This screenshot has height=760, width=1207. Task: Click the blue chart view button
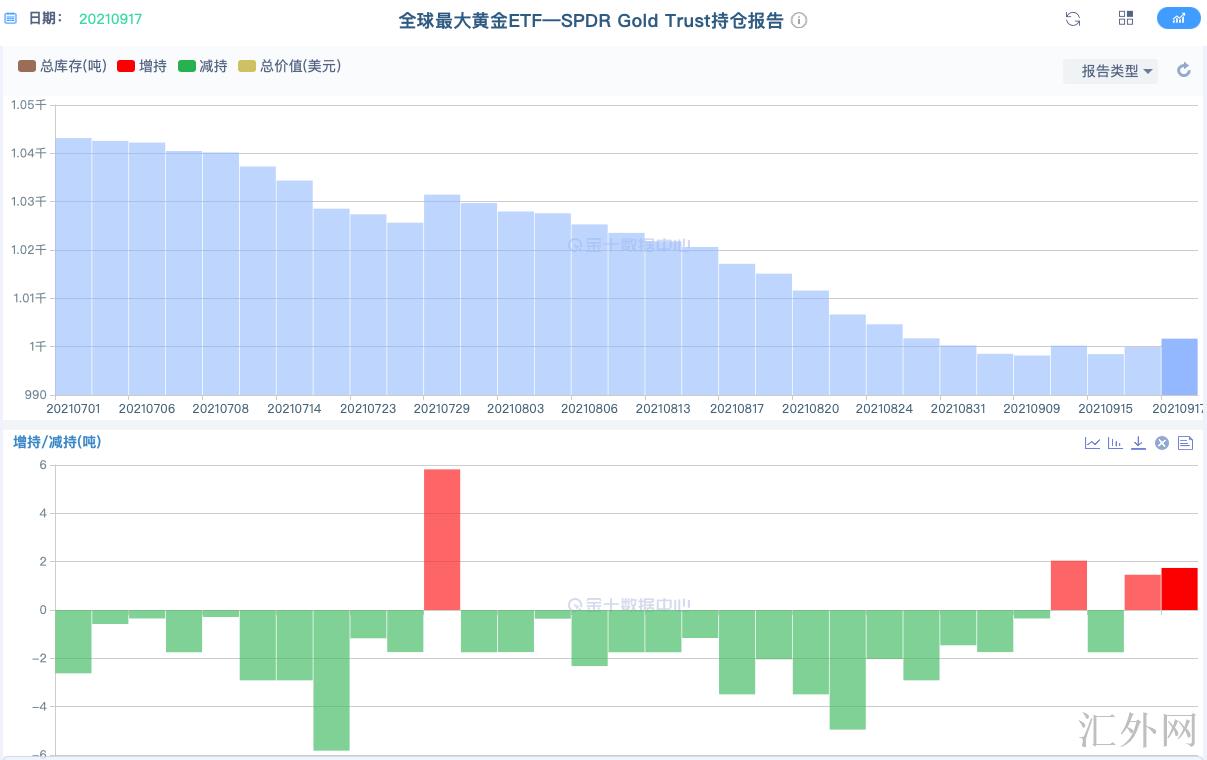[x=1178, y=19]
